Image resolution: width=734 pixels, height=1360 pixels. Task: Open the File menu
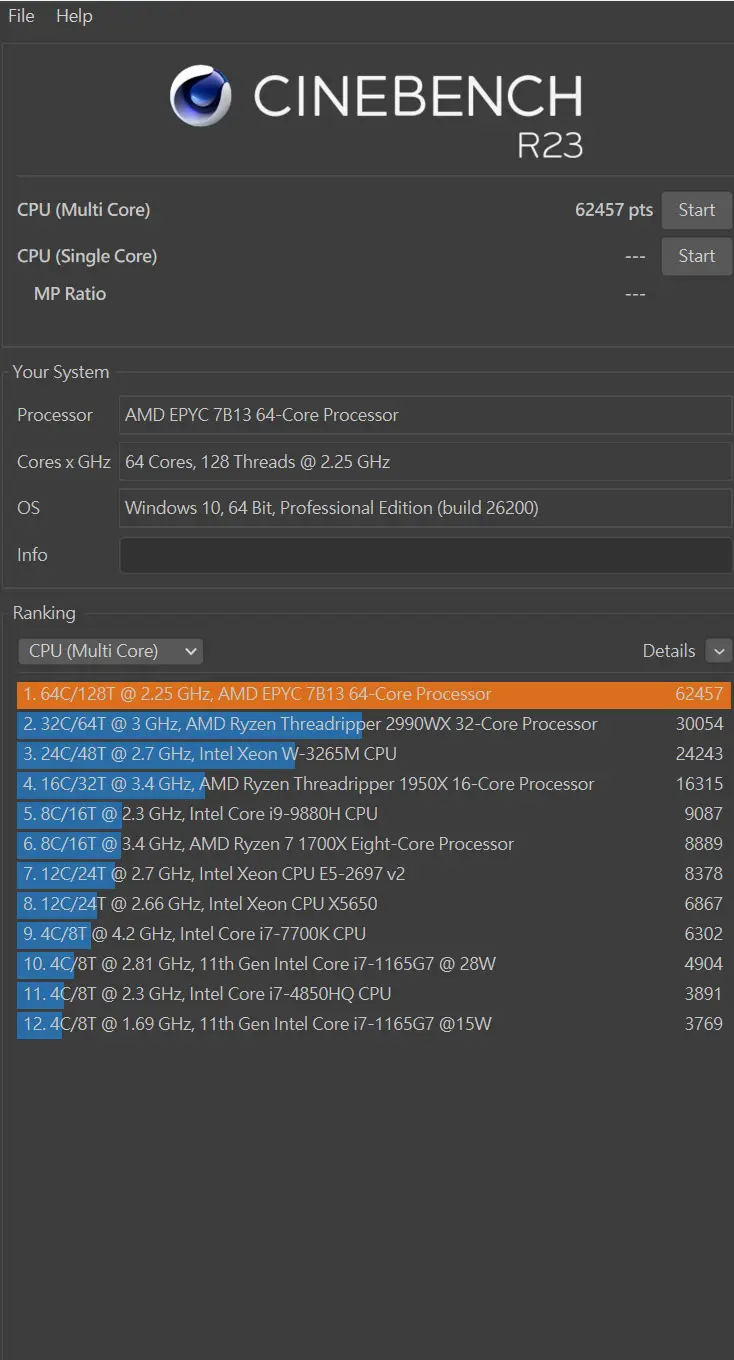click(21, 16)
